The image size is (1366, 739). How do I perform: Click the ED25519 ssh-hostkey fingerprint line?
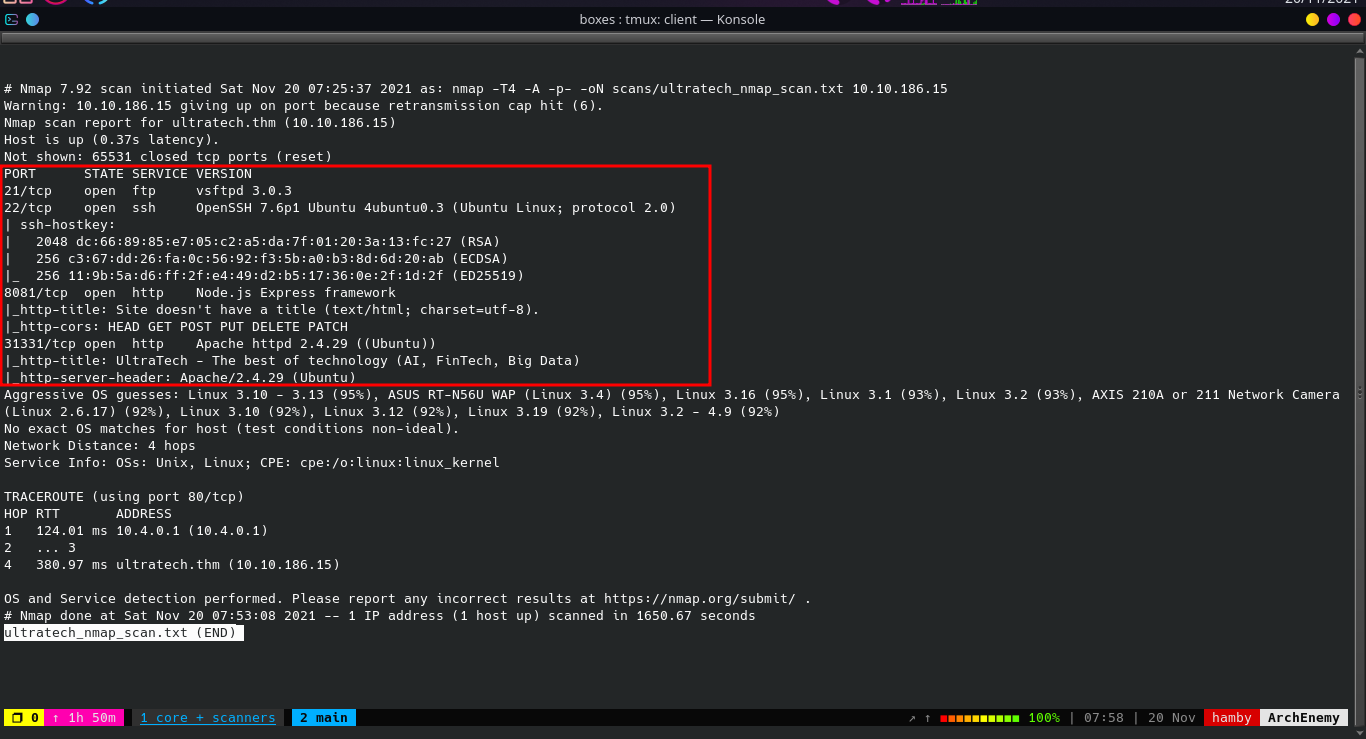[264, 275]
